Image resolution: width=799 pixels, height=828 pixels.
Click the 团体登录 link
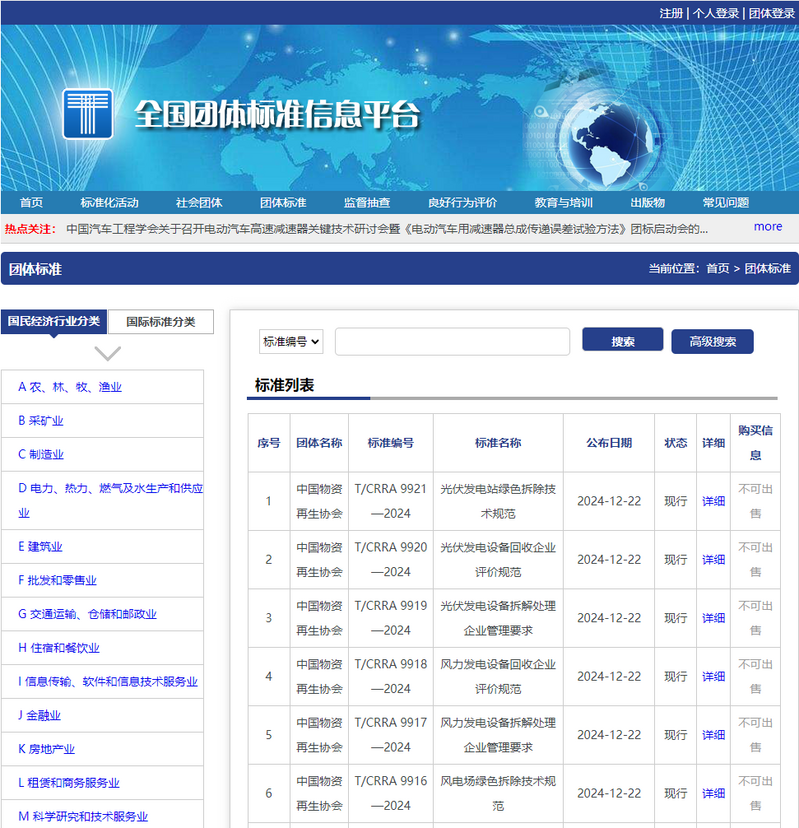[x=771, y=13]
